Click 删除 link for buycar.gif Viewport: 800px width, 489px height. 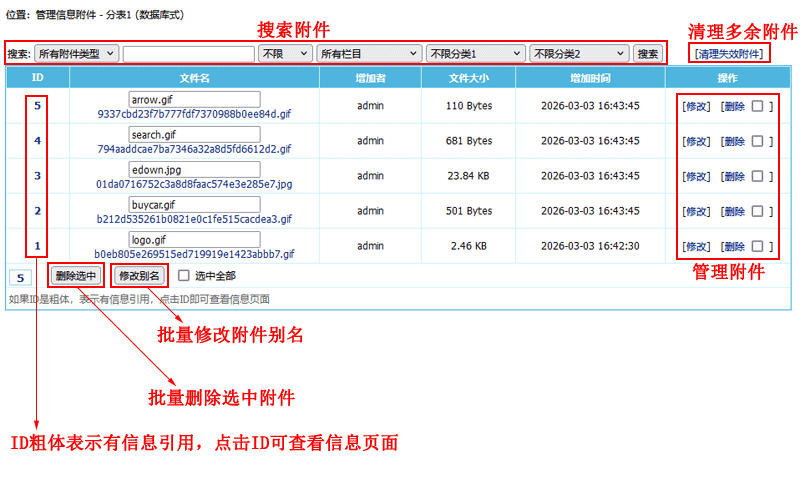[x=733, y=211]
